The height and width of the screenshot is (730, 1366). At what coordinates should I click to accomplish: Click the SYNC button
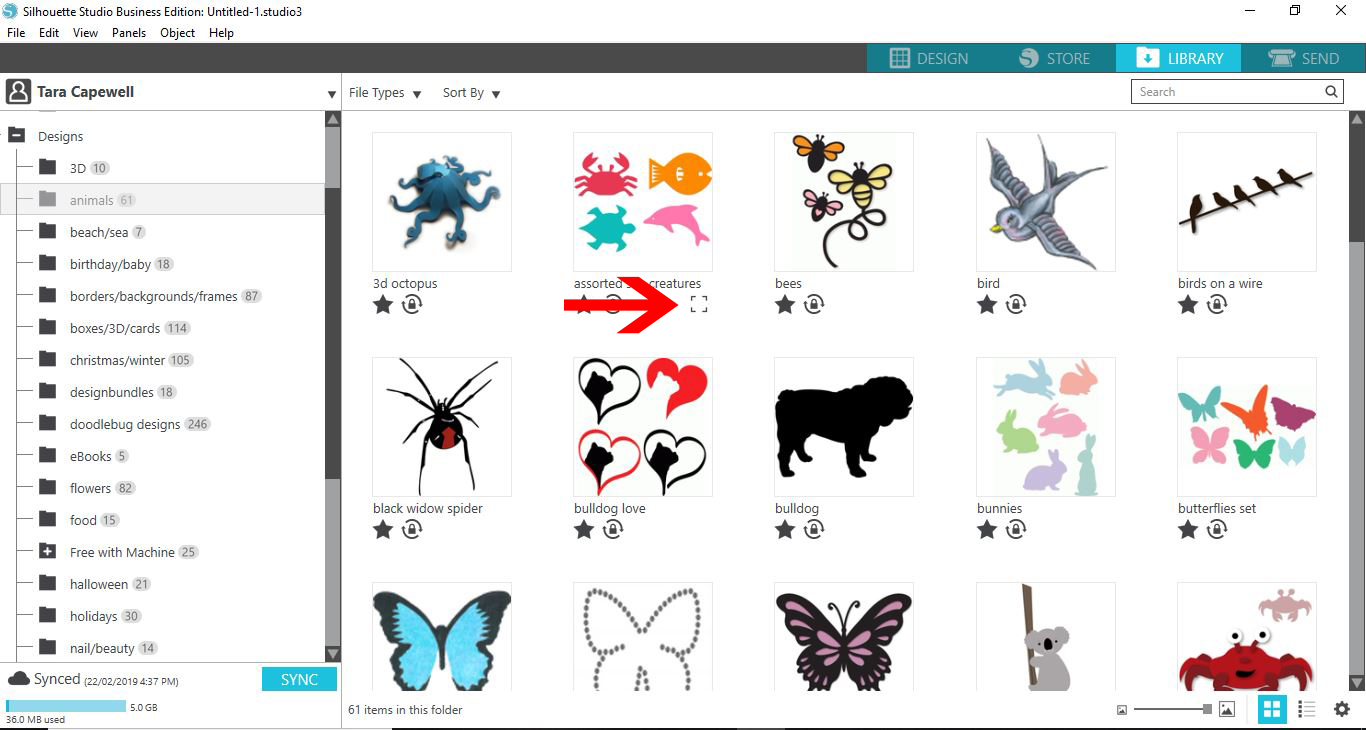click(299, 679)
